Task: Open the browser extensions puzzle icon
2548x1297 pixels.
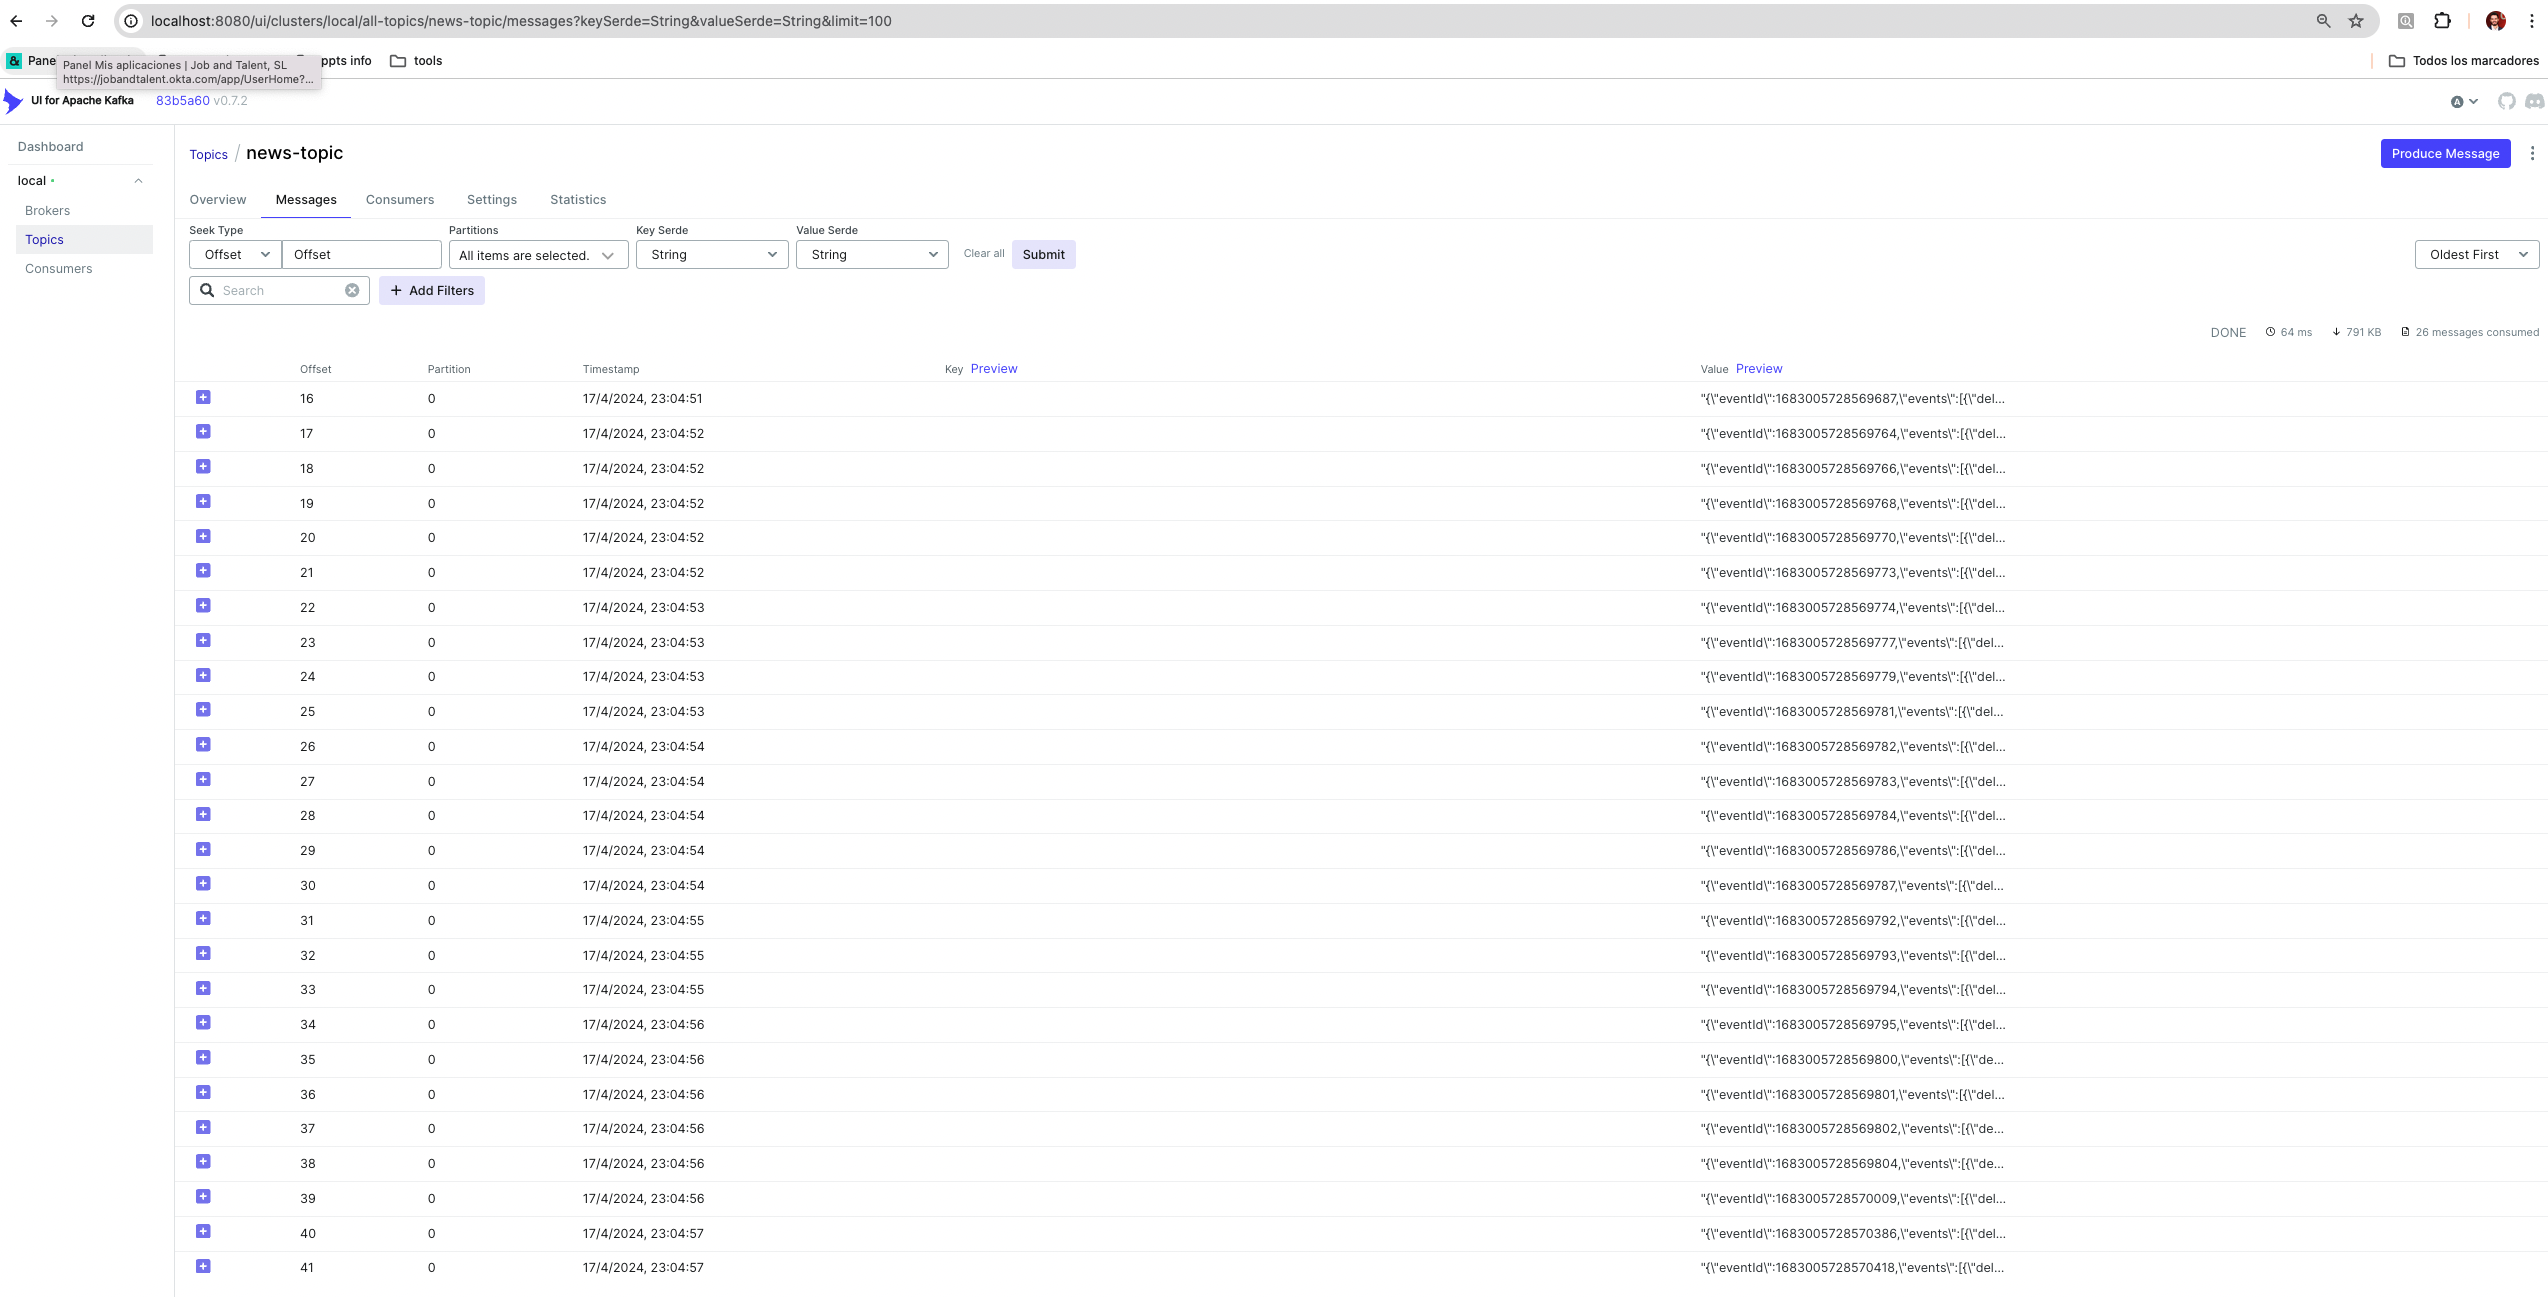Action: coord(2442,21)
